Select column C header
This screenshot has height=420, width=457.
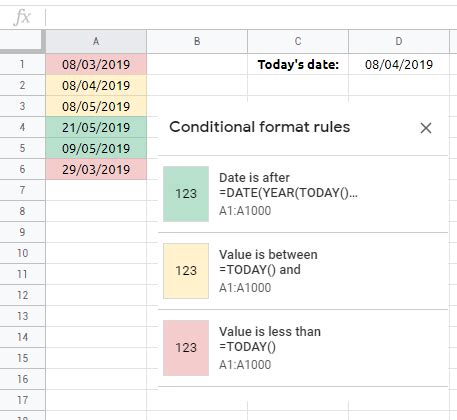[298, 41]
